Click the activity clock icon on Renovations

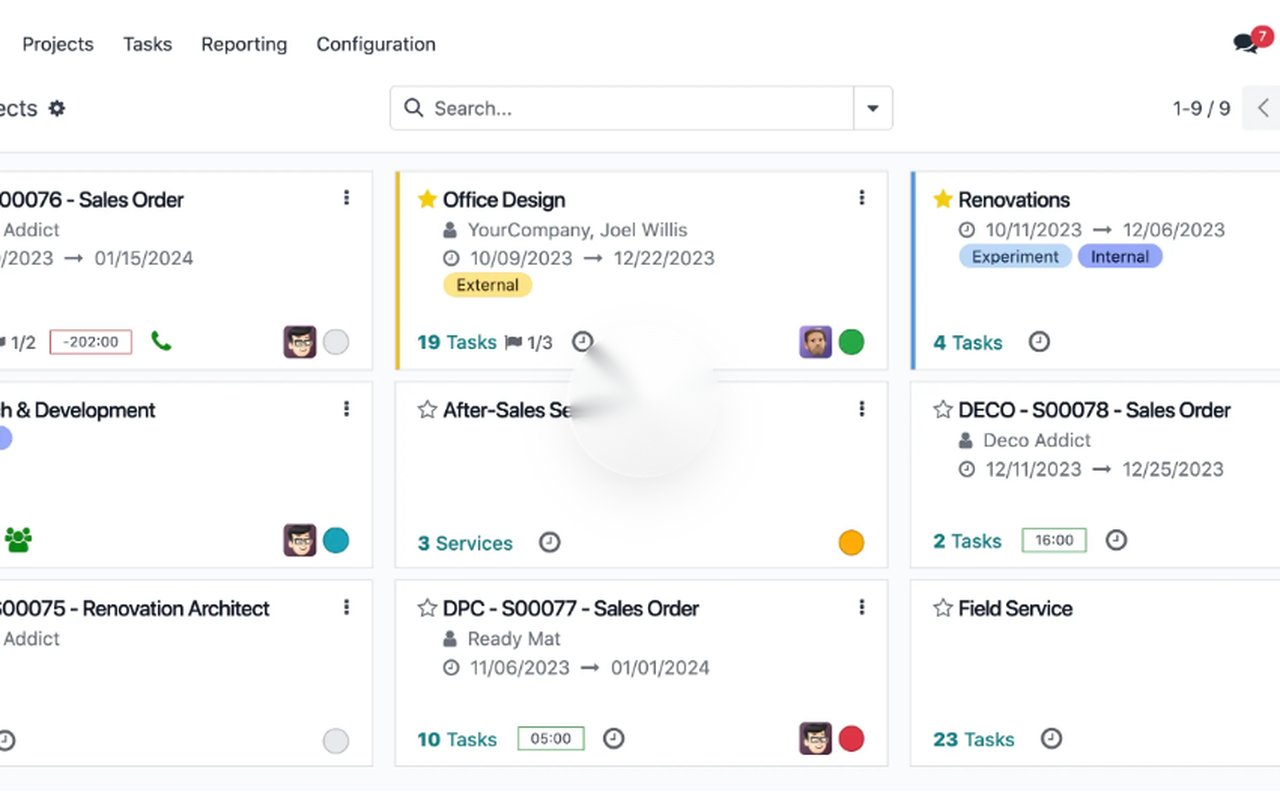(x=1040, y=342)
